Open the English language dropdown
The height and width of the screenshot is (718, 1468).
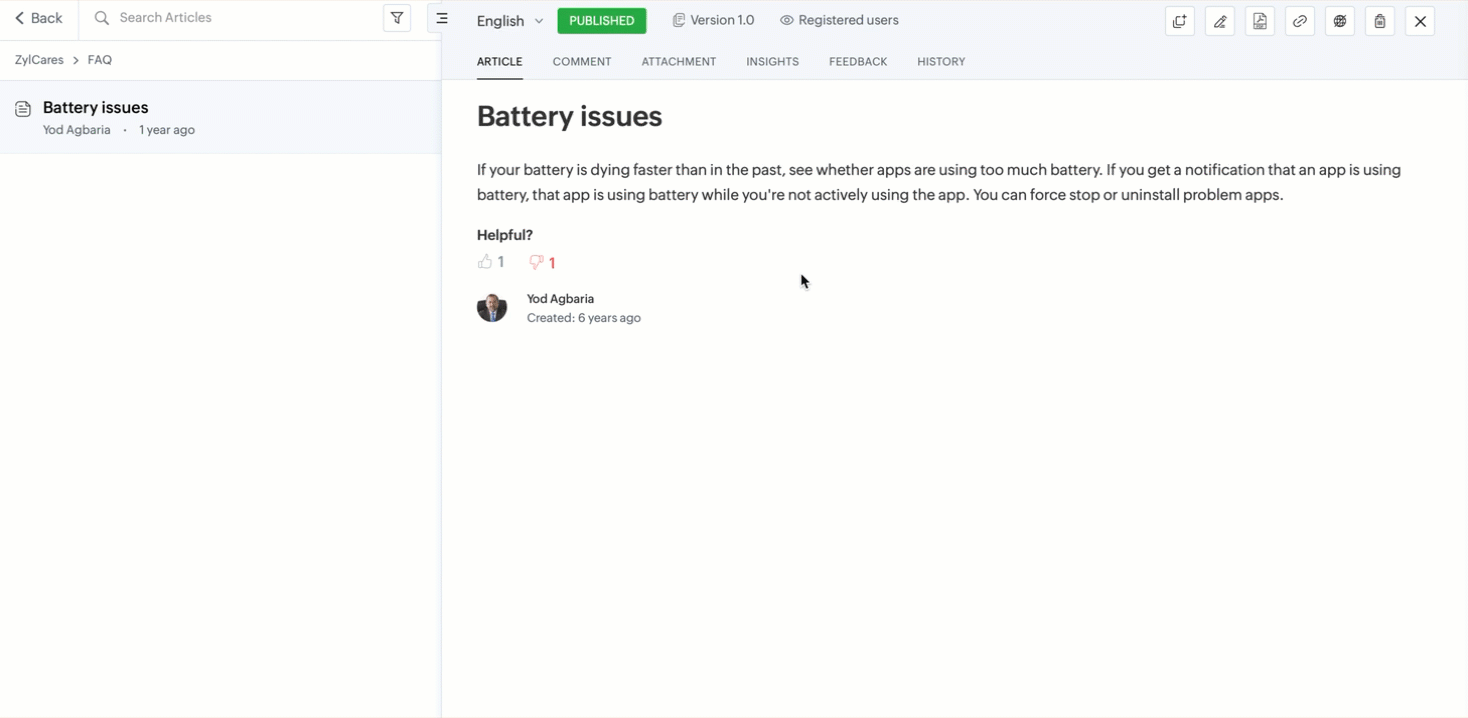click(510, 21)
